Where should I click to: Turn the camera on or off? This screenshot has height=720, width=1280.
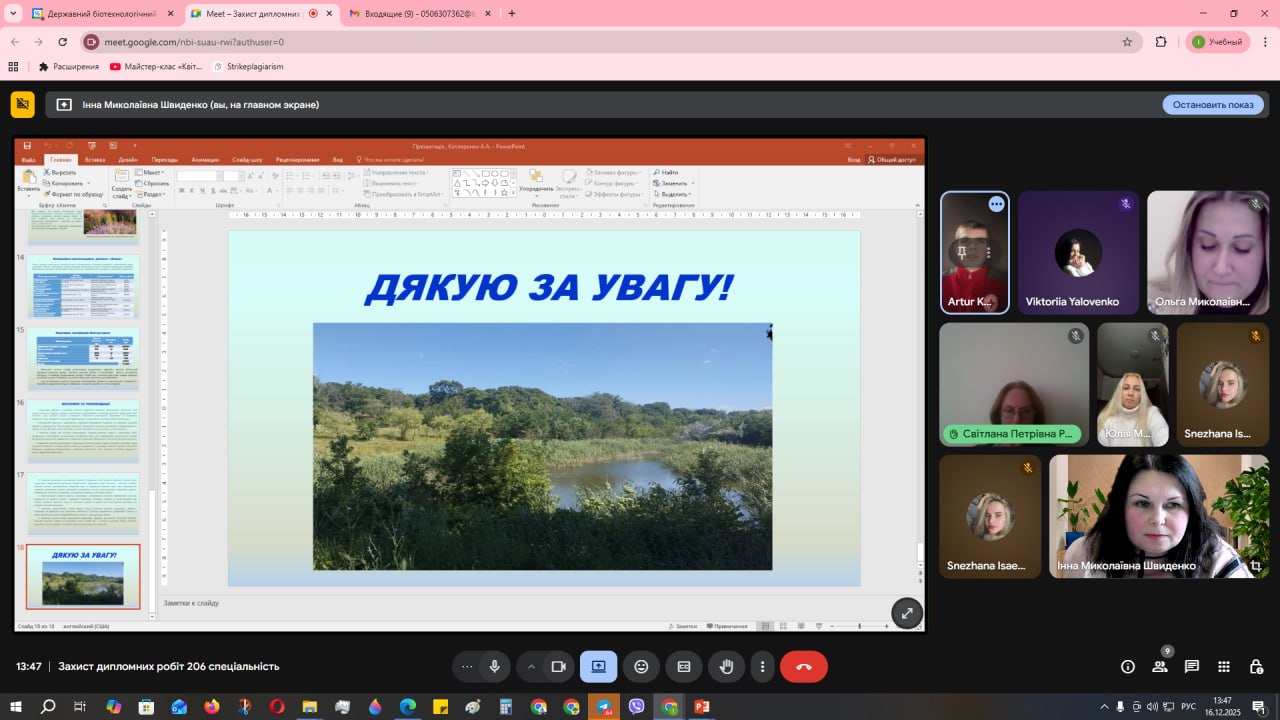559,666
